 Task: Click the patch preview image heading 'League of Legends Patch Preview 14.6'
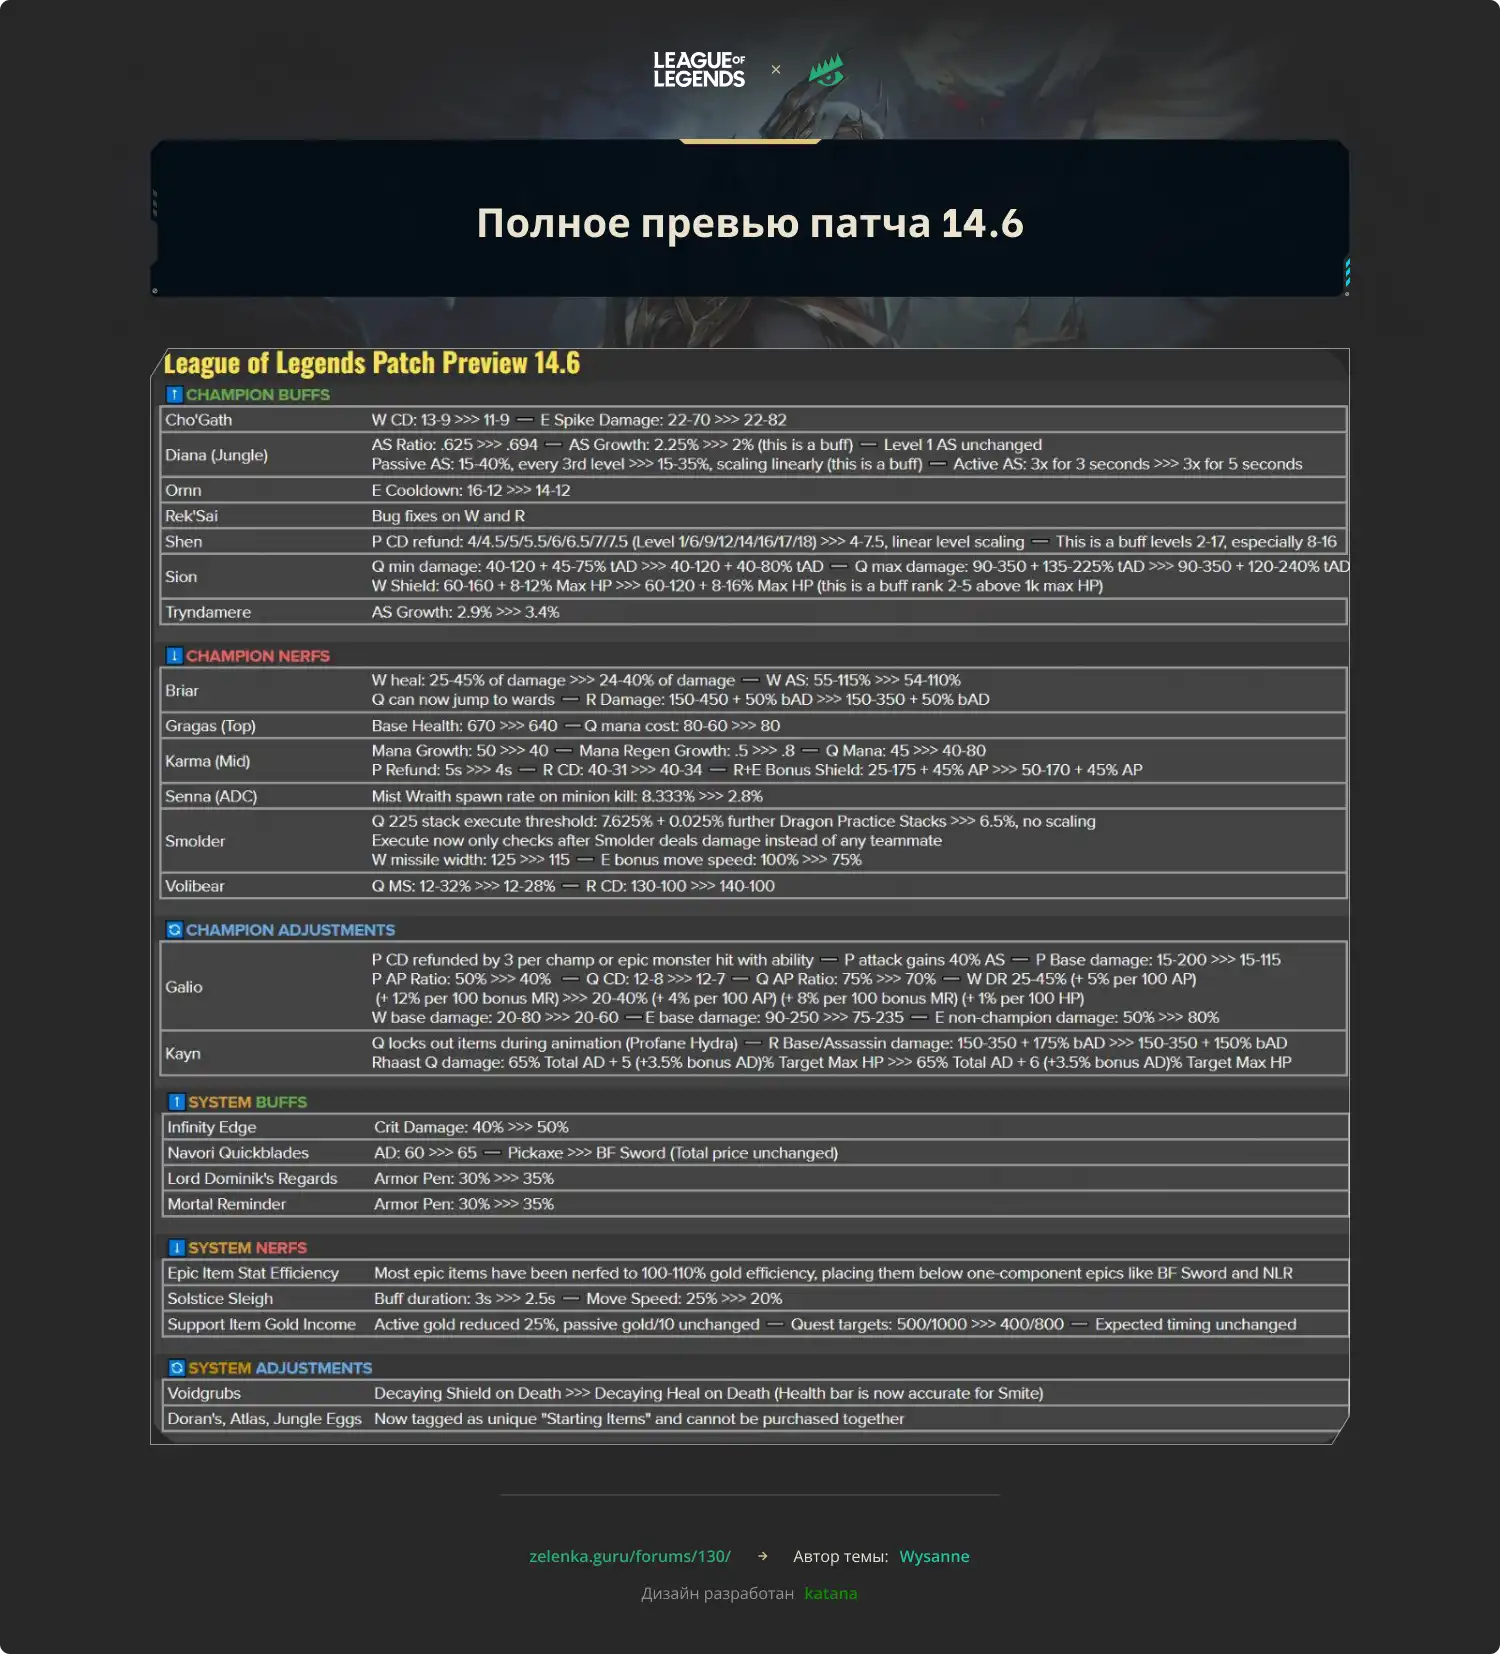coord(372,363)
